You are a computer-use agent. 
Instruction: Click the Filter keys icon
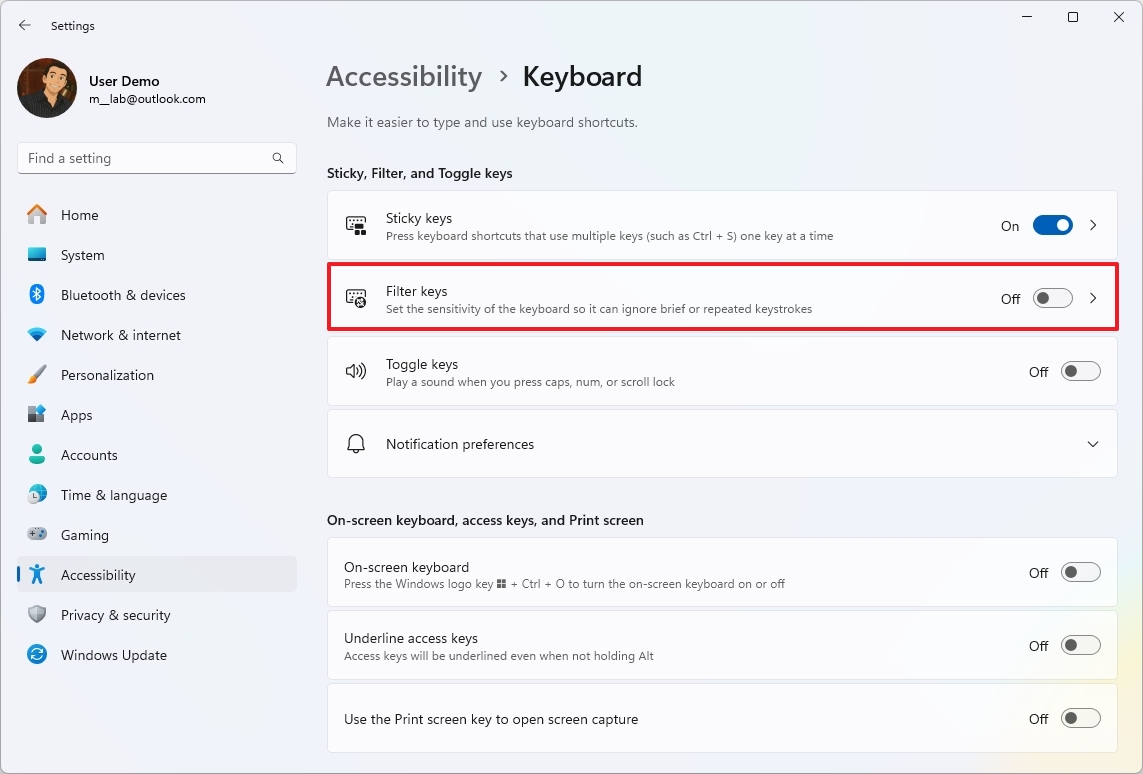(355, 298)
